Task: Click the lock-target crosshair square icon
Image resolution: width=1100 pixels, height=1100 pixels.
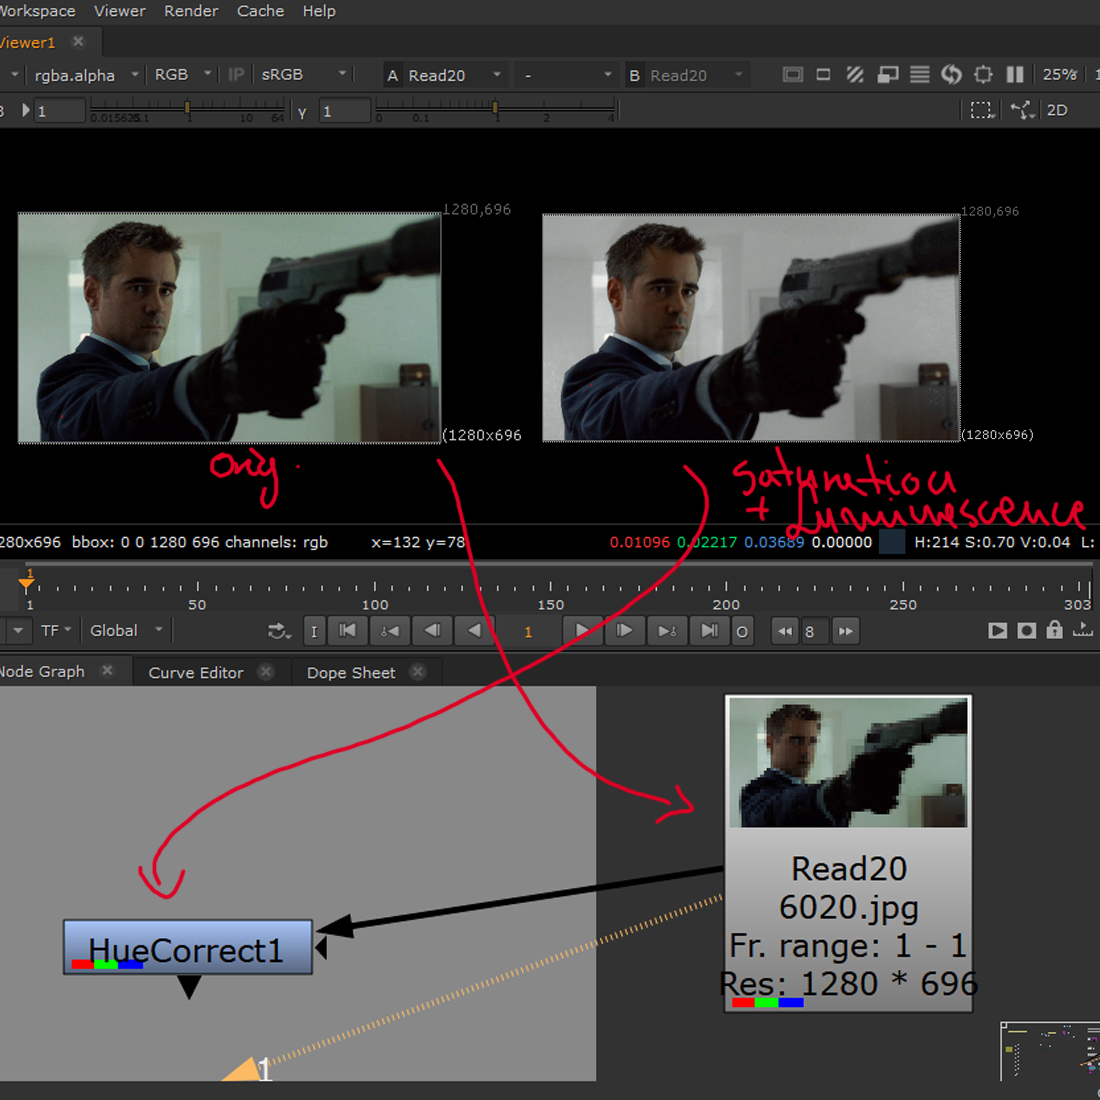Action: click(x=984, y=74)
